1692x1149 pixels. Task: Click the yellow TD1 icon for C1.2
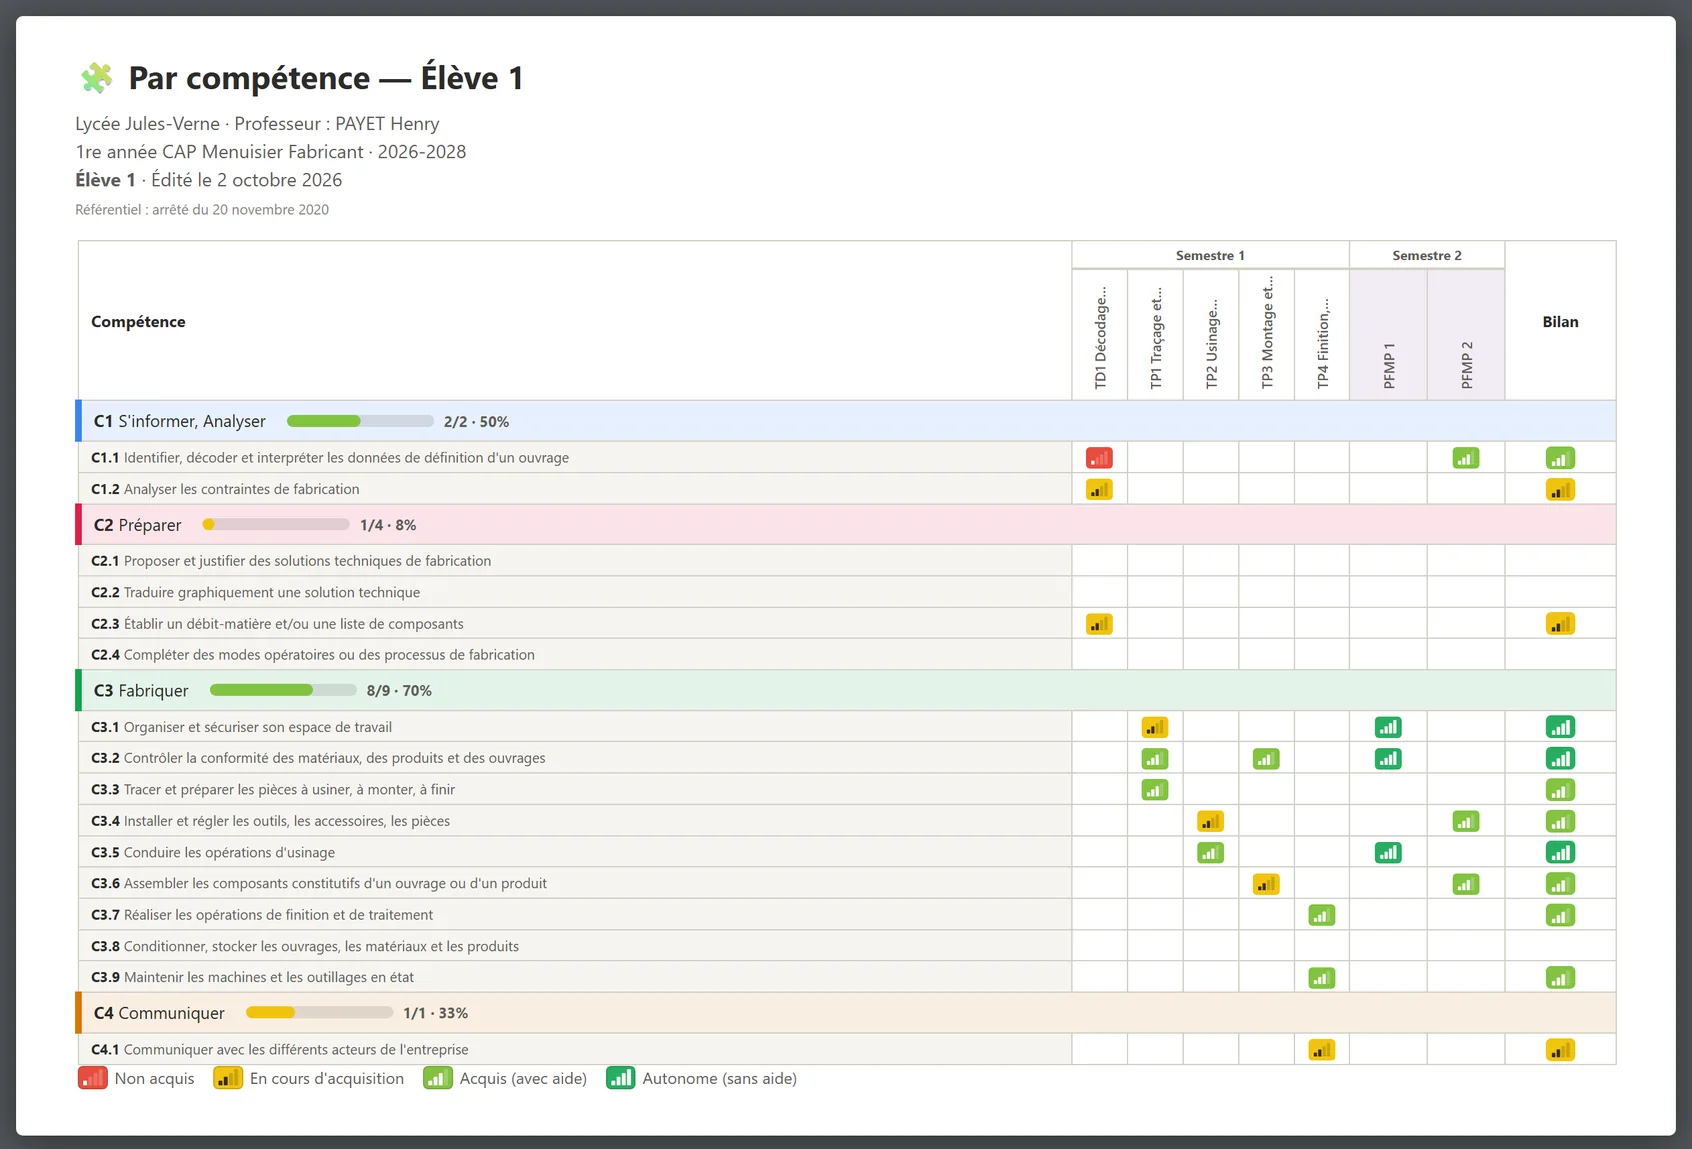click(1099, 490)
